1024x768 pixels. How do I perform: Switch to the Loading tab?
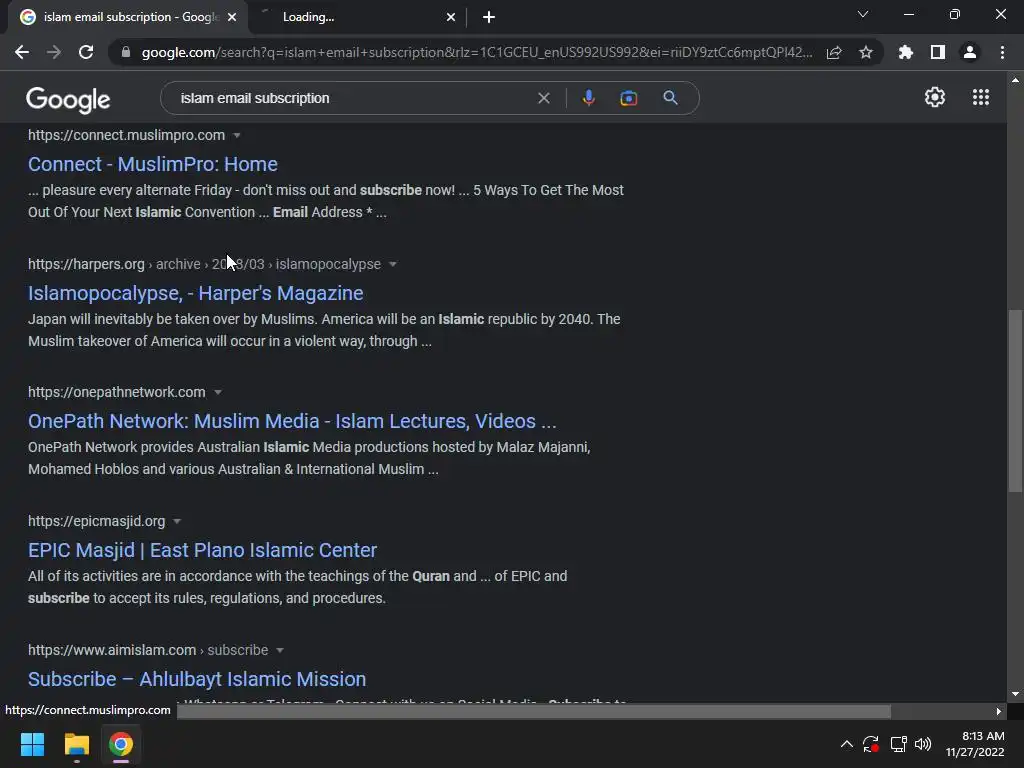[x=358, y=17]
